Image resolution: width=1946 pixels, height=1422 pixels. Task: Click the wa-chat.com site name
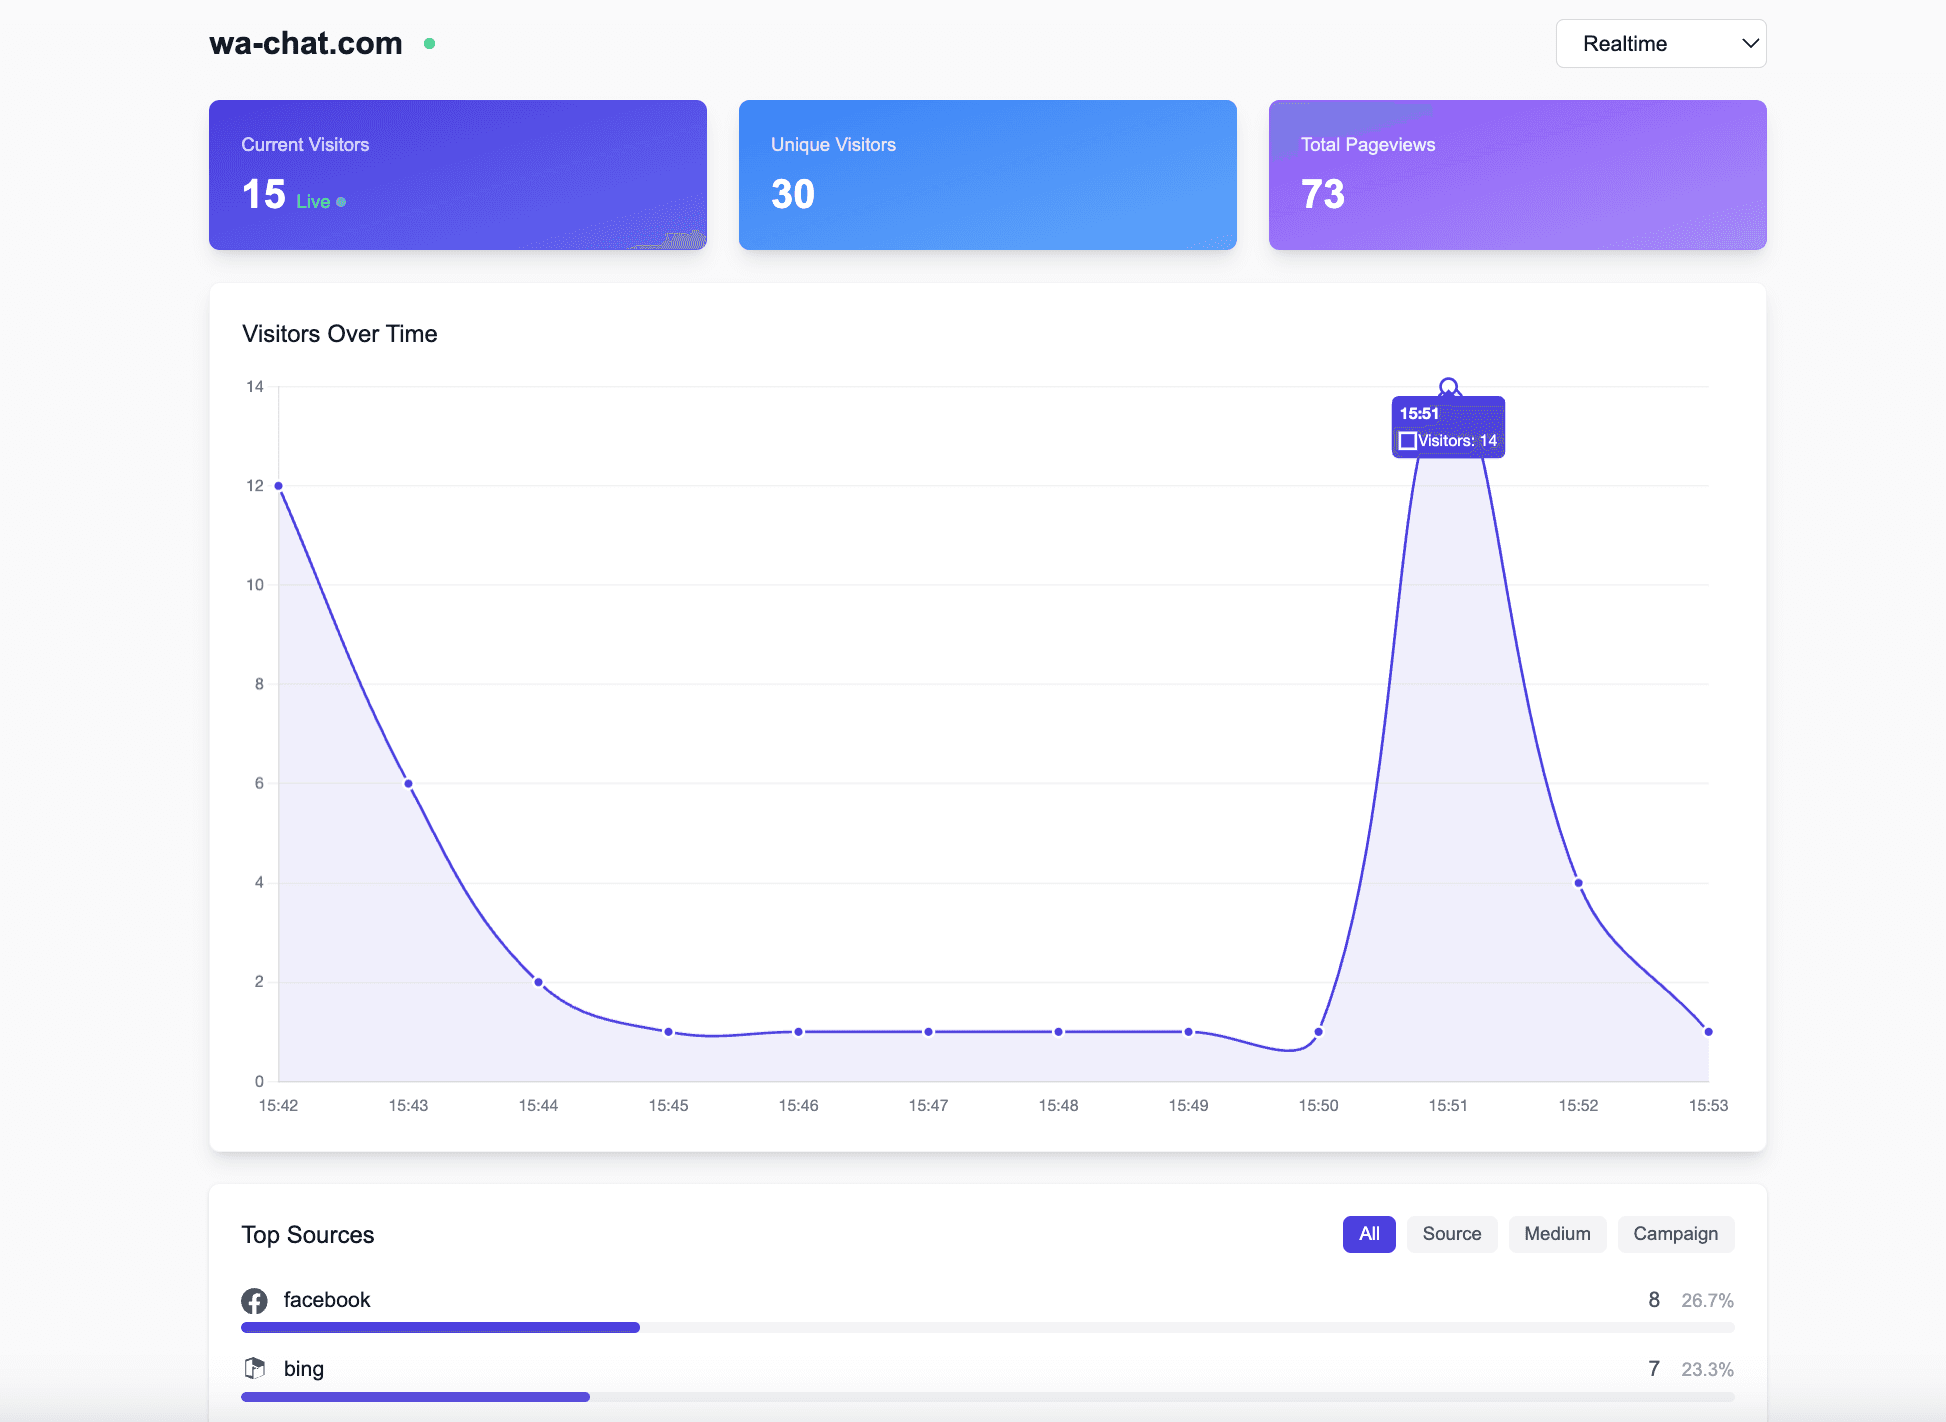304,43
